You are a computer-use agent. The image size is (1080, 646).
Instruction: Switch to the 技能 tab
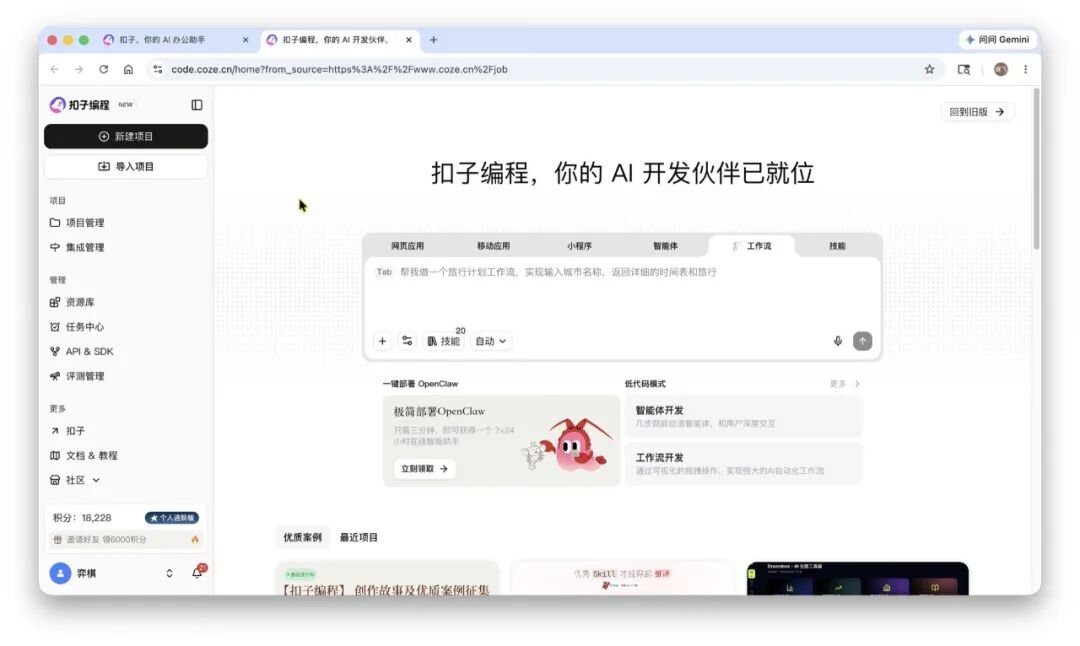838,246
